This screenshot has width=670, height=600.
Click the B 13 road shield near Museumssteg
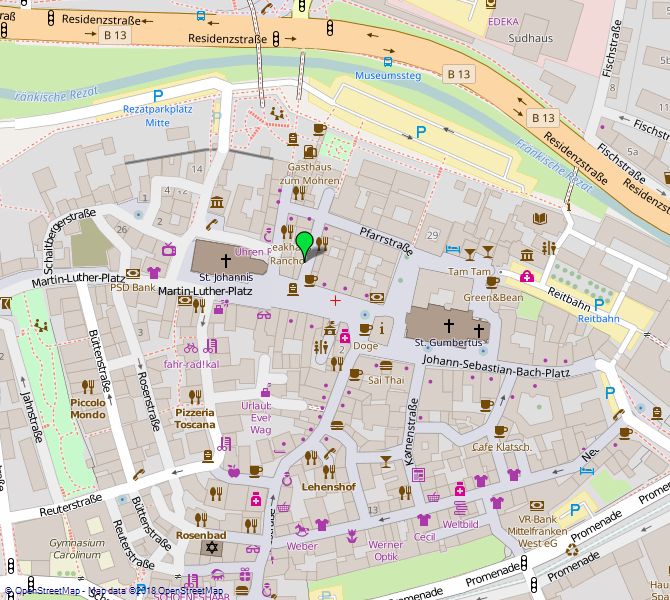click(x=458, y=74)
